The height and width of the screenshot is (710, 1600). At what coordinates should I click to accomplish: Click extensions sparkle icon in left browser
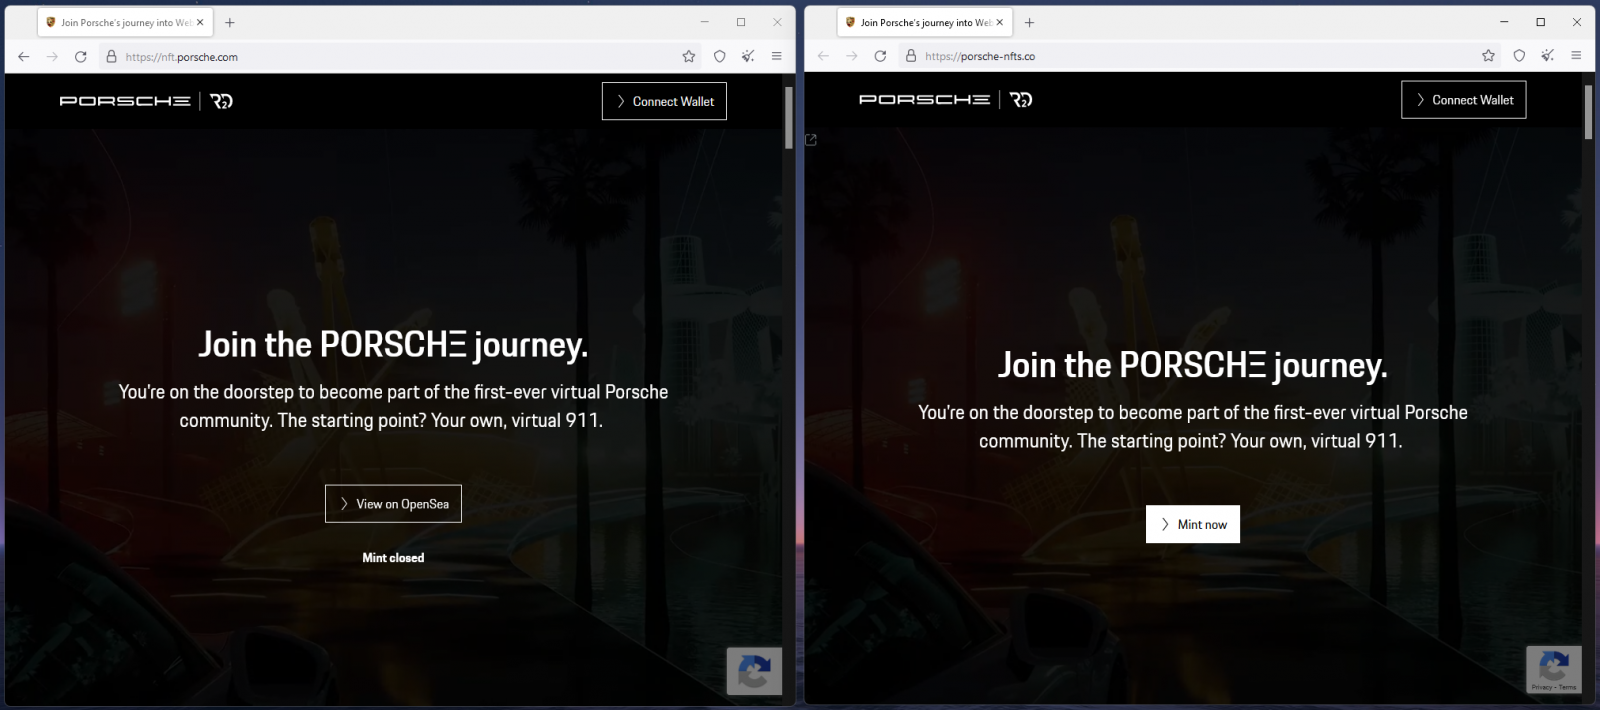coord(748,57)
